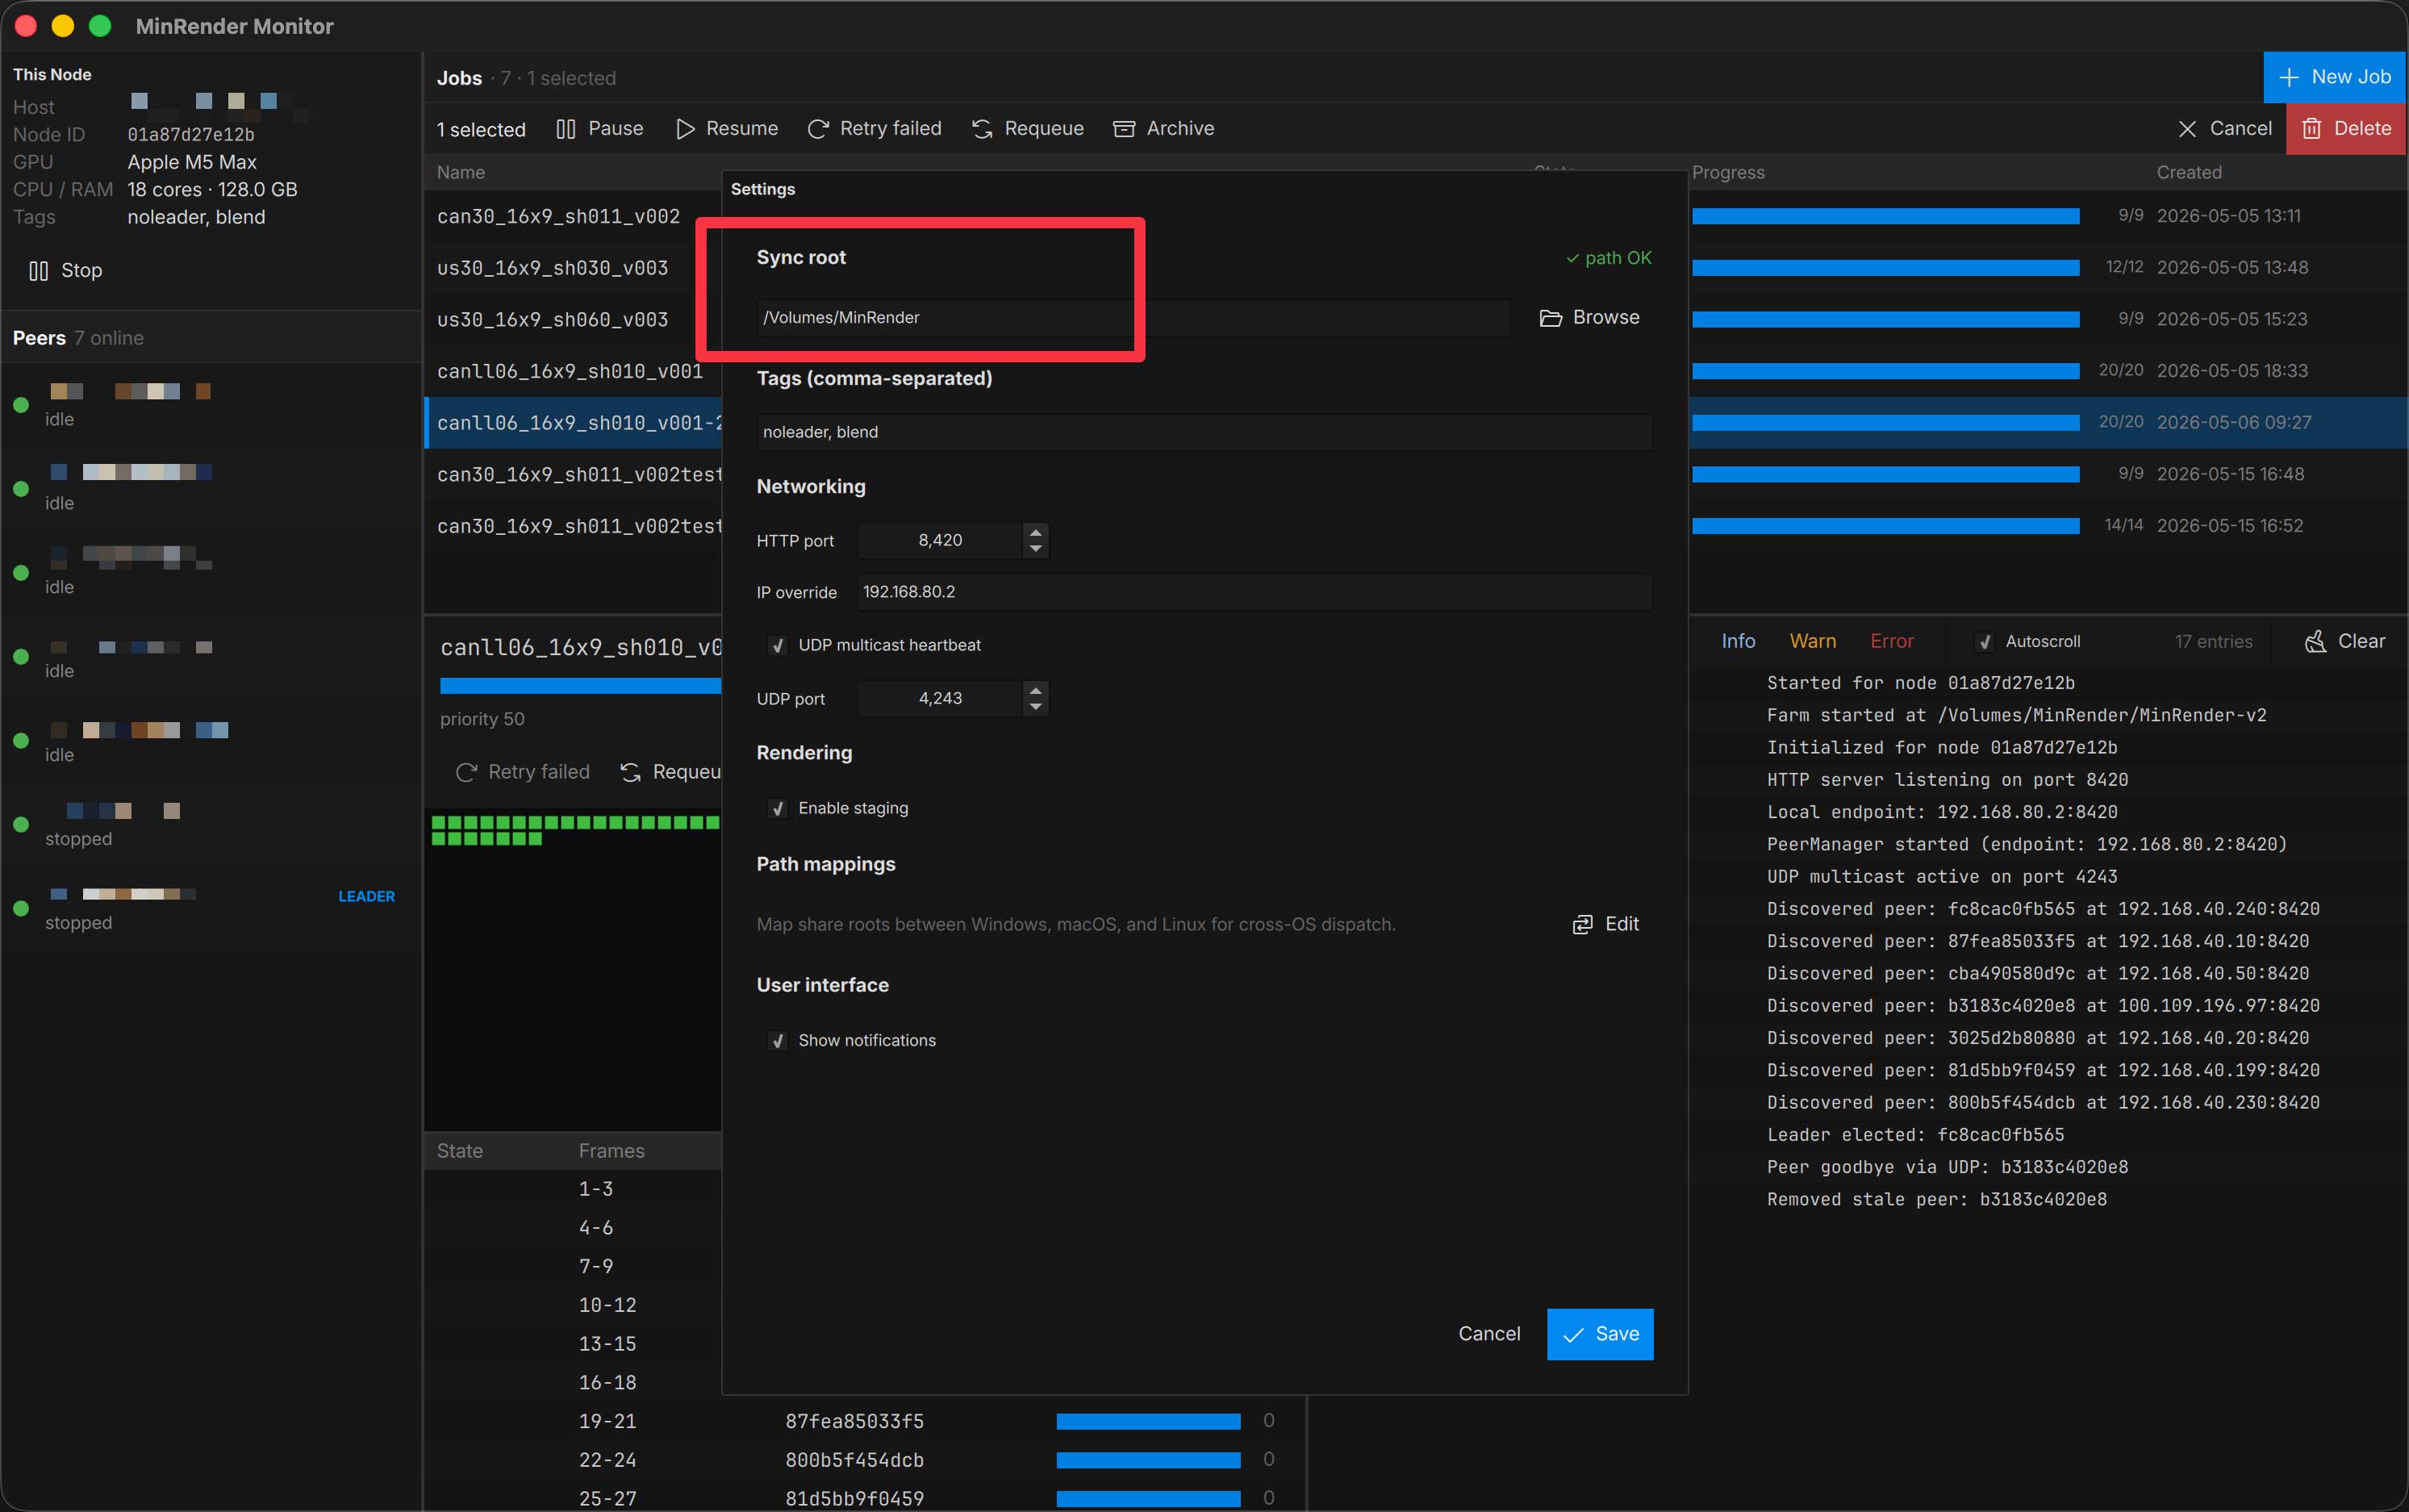Viewport: 2409px width, 1512px height.
Task: Filter the log by Warn
Action: coord(1812,641)
